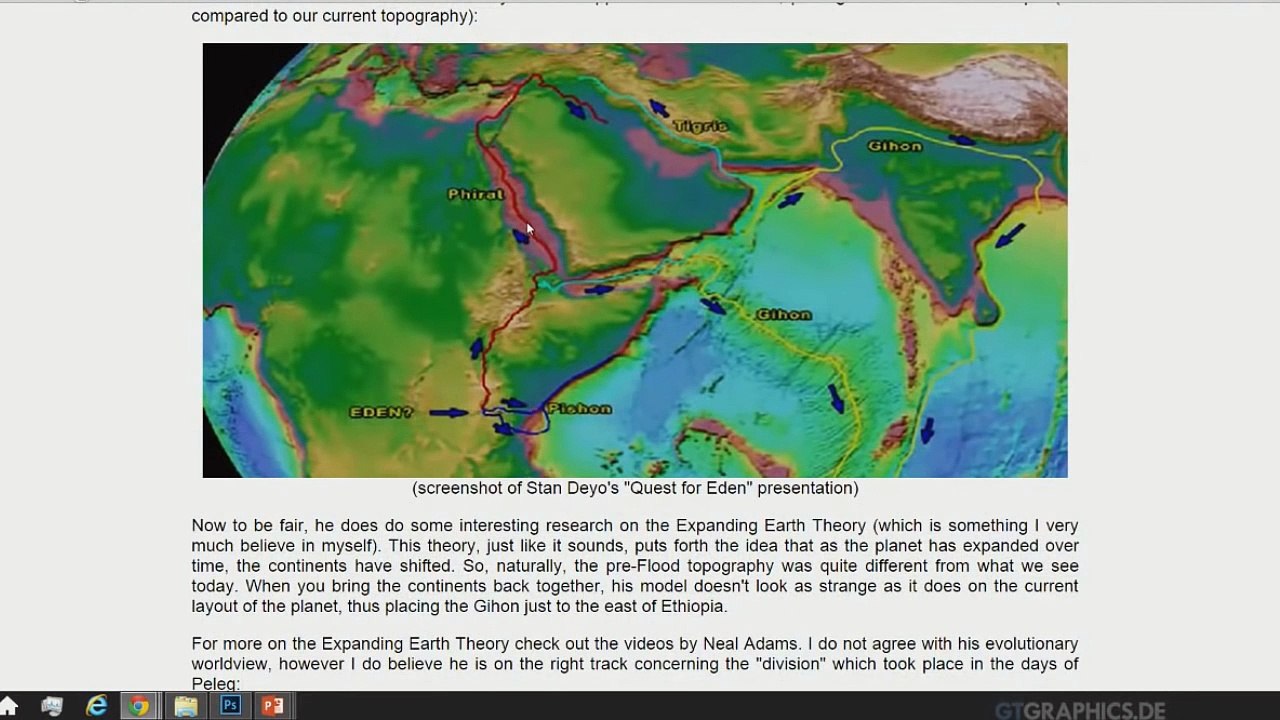Click the caption mentioning "Quest for Eden" presentation
Viewport: 1280px width, 720px height.
point(635,488)
